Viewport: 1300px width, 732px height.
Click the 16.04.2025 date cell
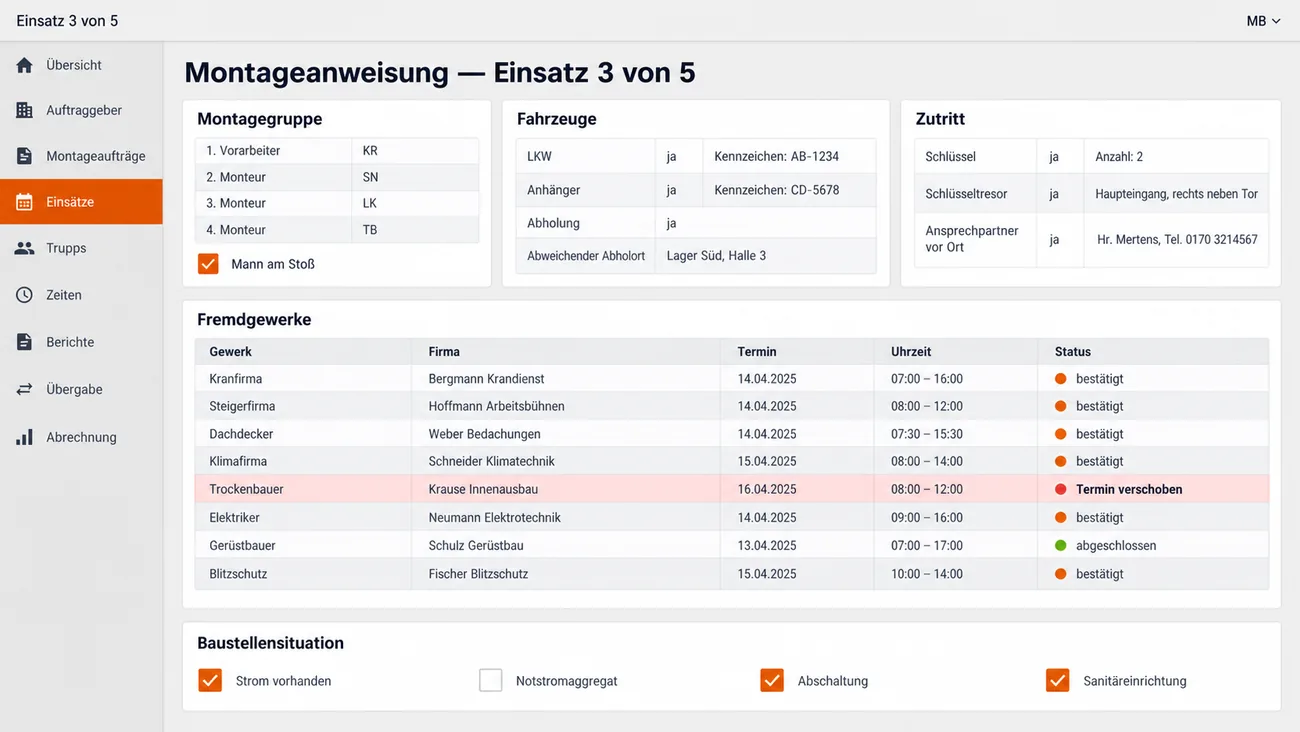point(797,489)
